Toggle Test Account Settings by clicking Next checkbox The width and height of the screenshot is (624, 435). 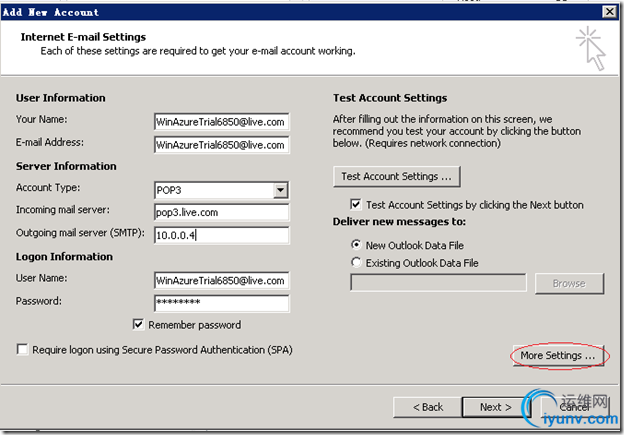click(x=355, y=205)
